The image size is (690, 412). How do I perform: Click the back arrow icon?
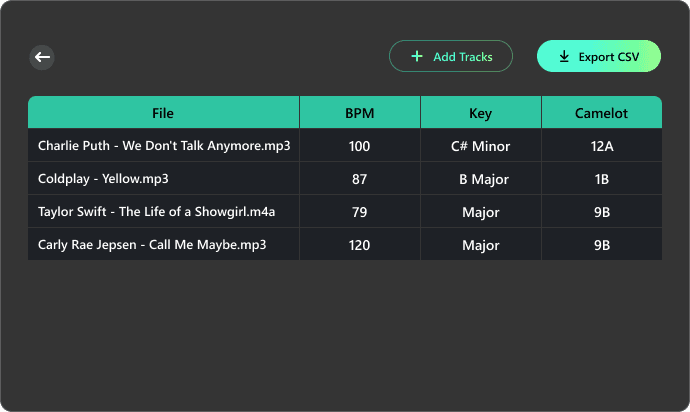[42, 57]
